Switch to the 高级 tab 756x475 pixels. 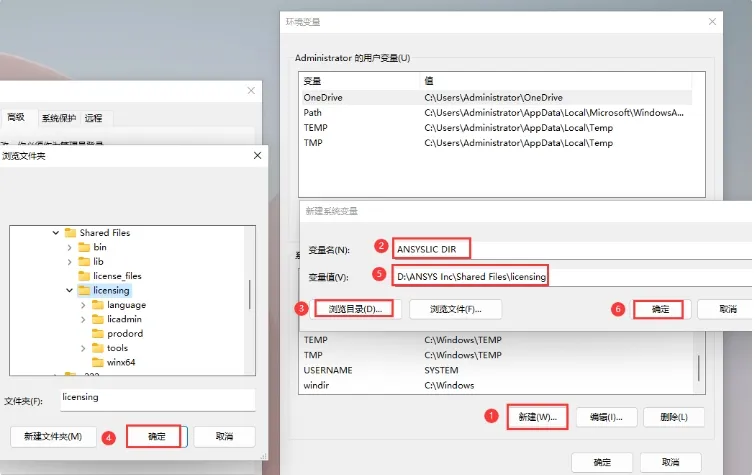click(16, 117)
